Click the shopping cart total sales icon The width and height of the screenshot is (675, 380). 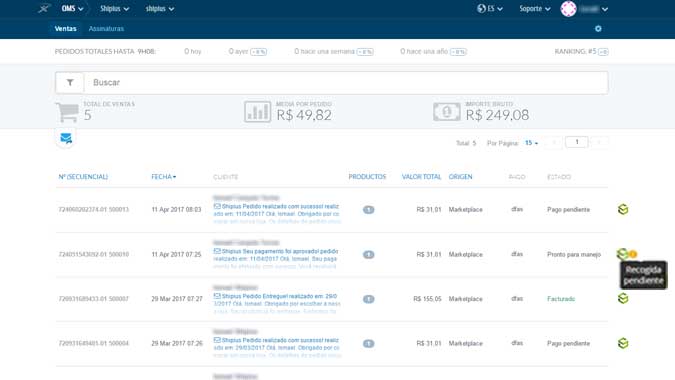tap(67, 112)
